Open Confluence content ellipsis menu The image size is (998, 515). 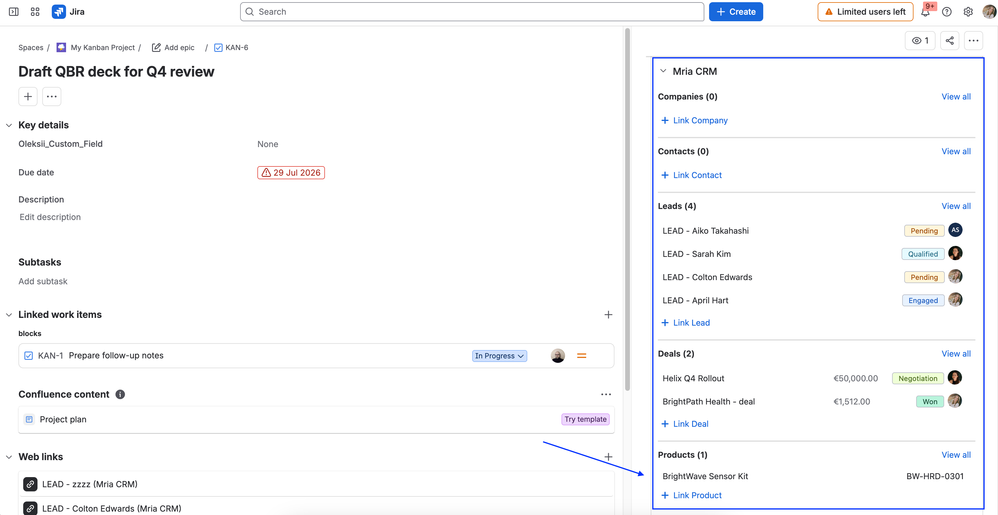coord(606,395)
